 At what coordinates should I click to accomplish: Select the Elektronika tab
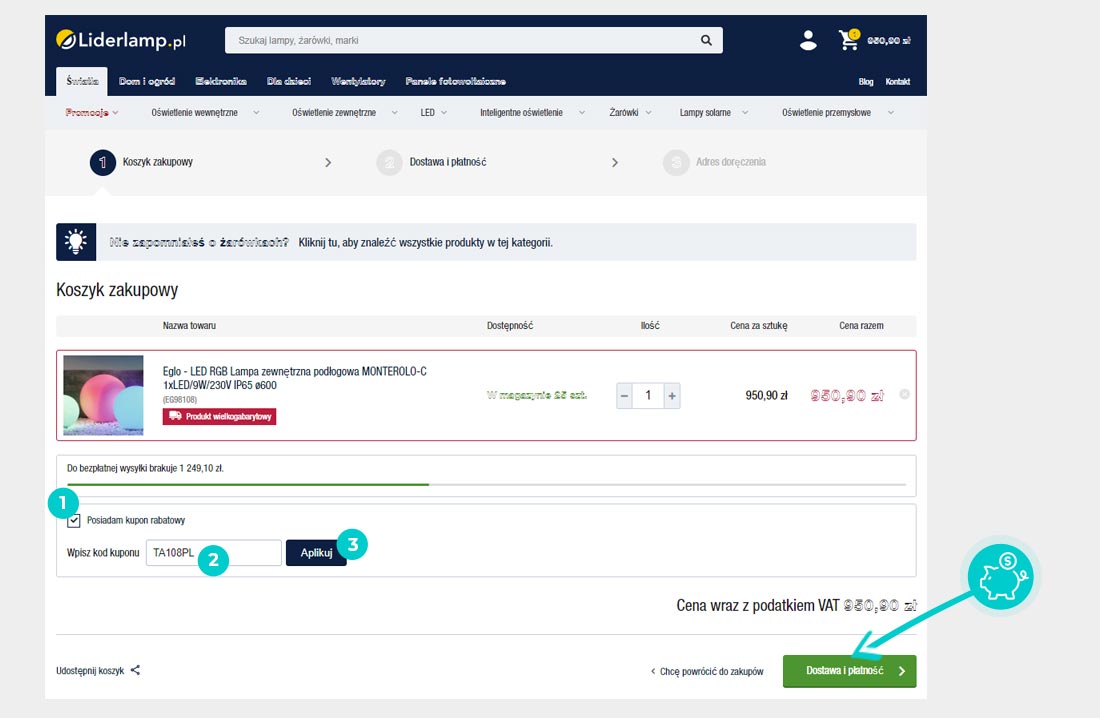click(221, 81)
